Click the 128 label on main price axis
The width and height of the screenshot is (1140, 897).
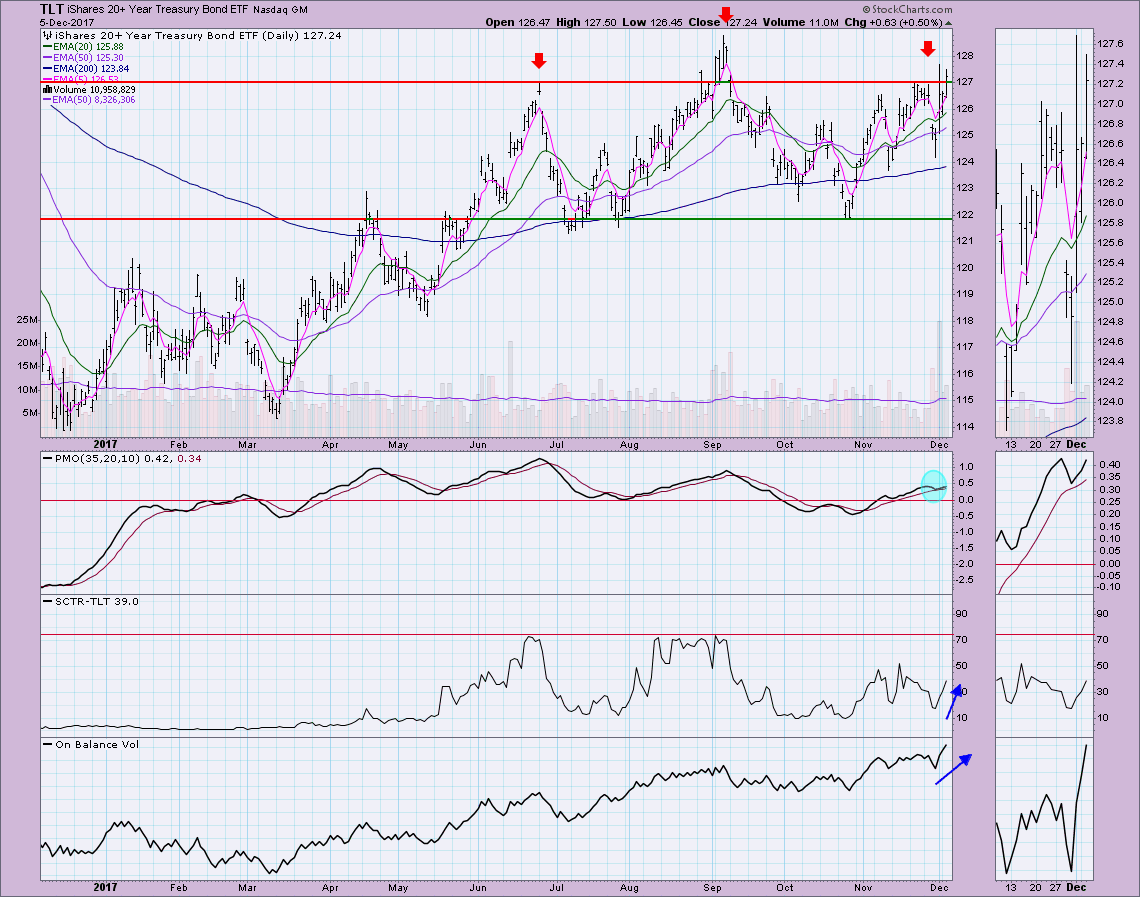pos(965,56)
